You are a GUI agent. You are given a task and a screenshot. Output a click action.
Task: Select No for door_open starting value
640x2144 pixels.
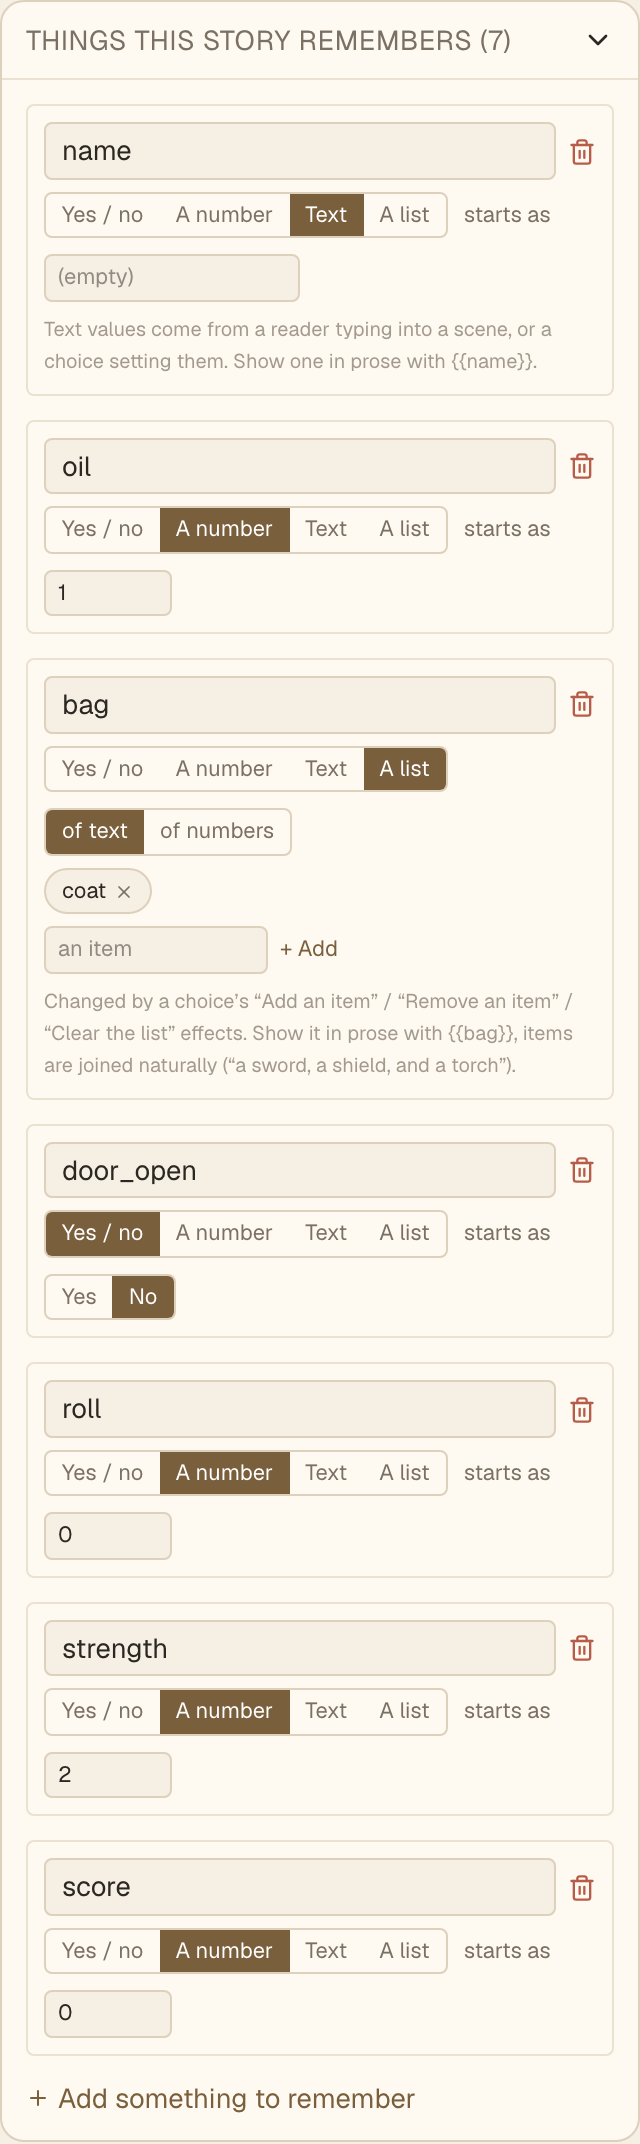coord(143,1297)
